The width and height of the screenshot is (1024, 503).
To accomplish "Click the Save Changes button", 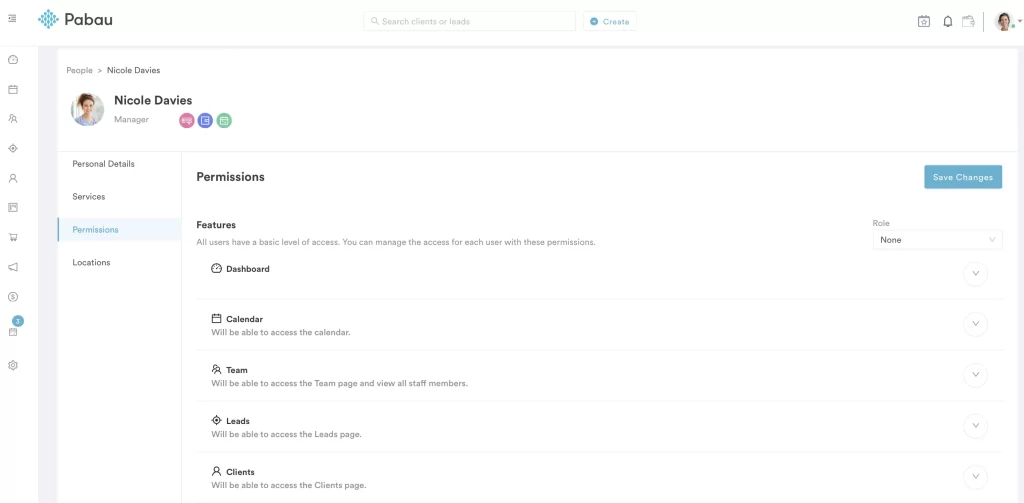I will [x=962, y=177].
